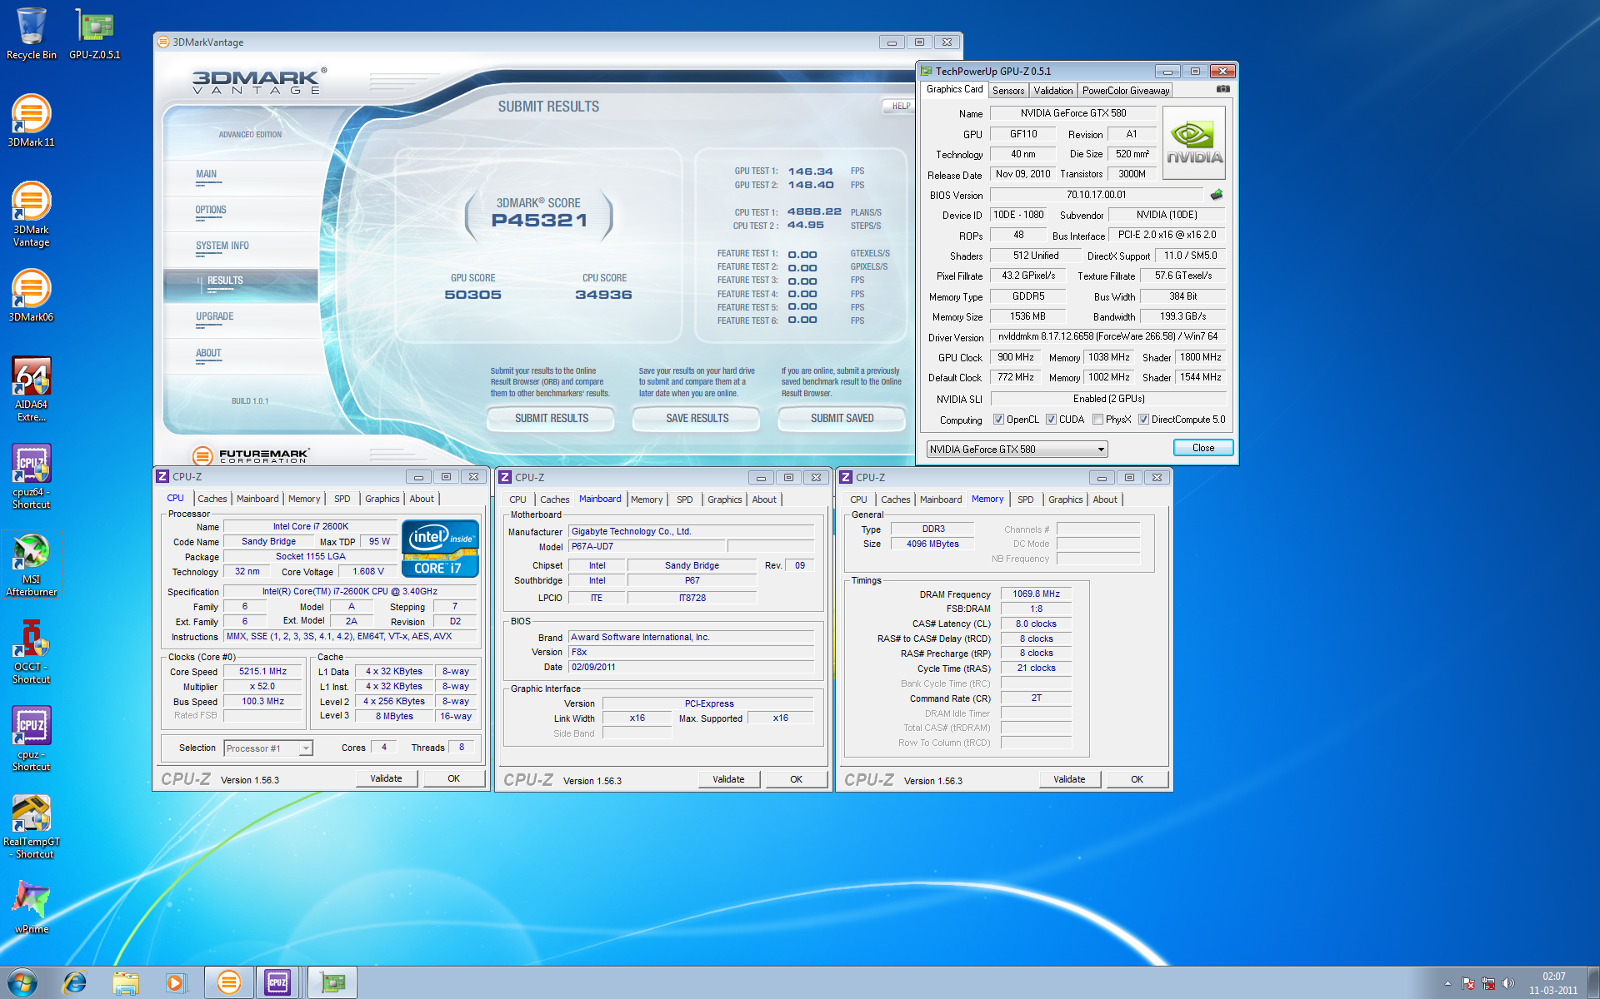This screenshot has height=999, width=1600.
Task: Launch the AIDA64 Extreme desktop icon
Action: coord(31,389)
